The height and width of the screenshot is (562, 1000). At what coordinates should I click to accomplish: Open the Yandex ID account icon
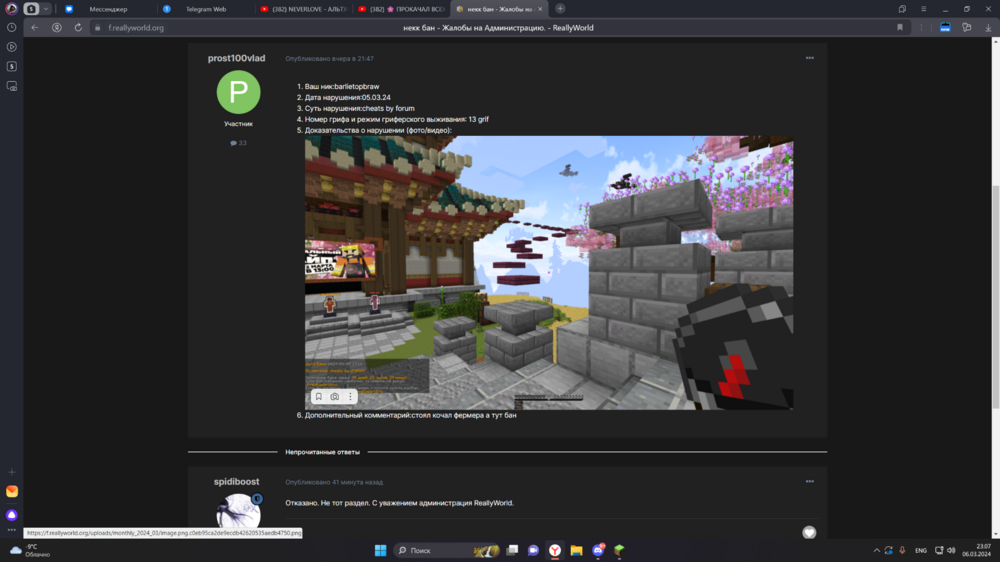click(x=57, y=27)
